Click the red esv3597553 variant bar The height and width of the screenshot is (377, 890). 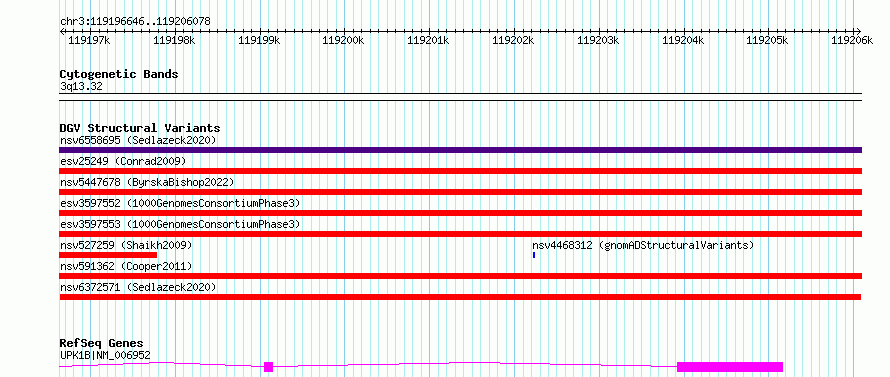point(460,234)
